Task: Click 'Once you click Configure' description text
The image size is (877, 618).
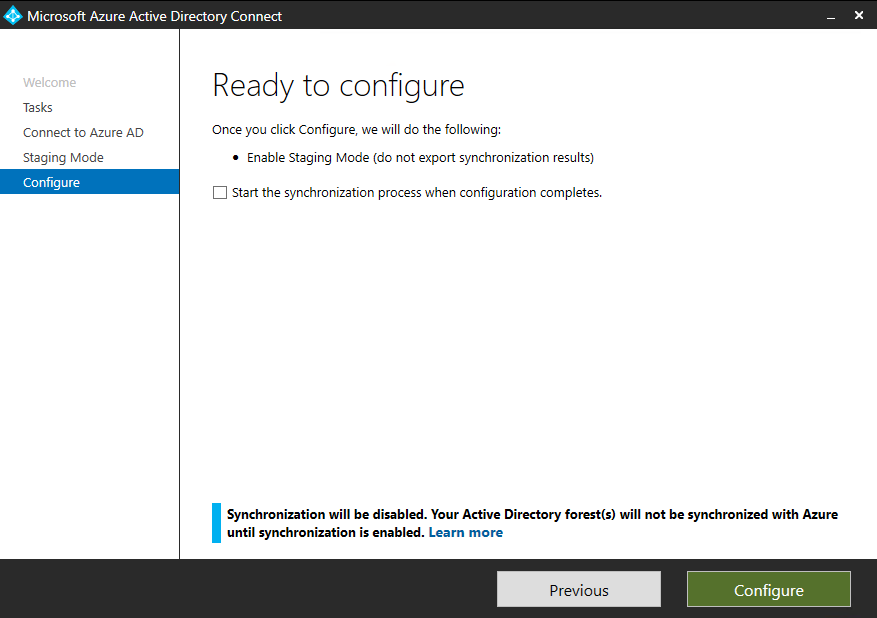Action: 356,130
